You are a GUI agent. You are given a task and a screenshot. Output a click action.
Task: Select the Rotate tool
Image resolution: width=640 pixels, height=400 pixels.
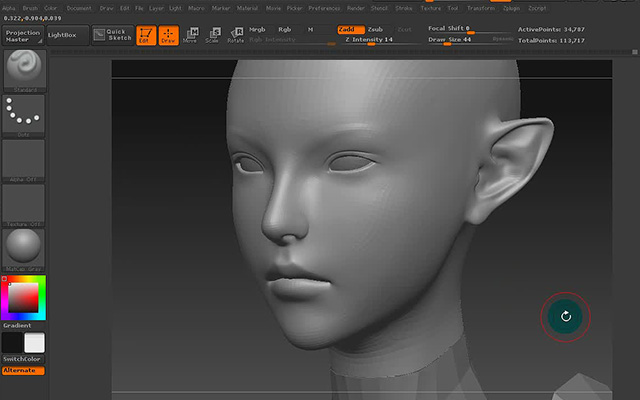coord(236,36)
